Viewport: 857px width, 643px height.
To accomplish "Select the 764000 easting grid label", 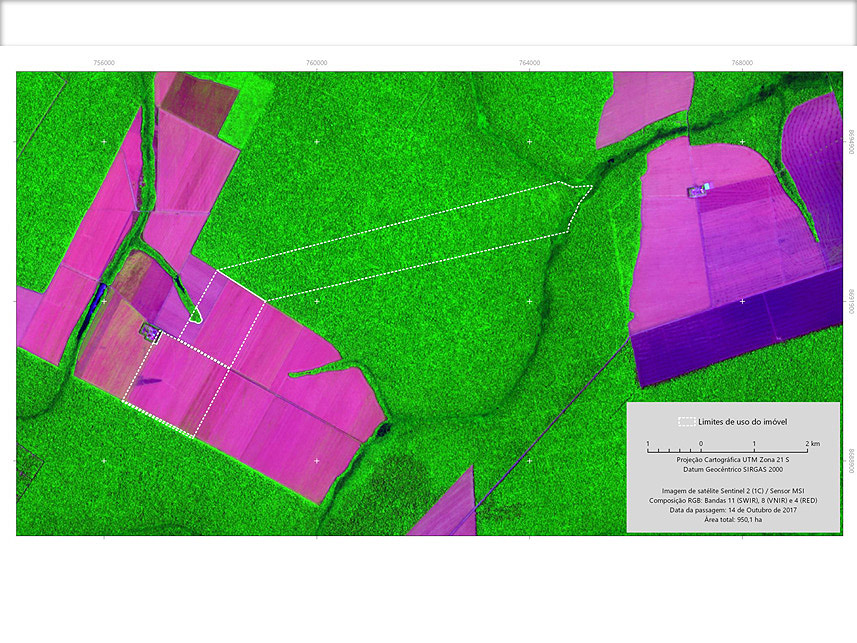I will coord(529,62).
